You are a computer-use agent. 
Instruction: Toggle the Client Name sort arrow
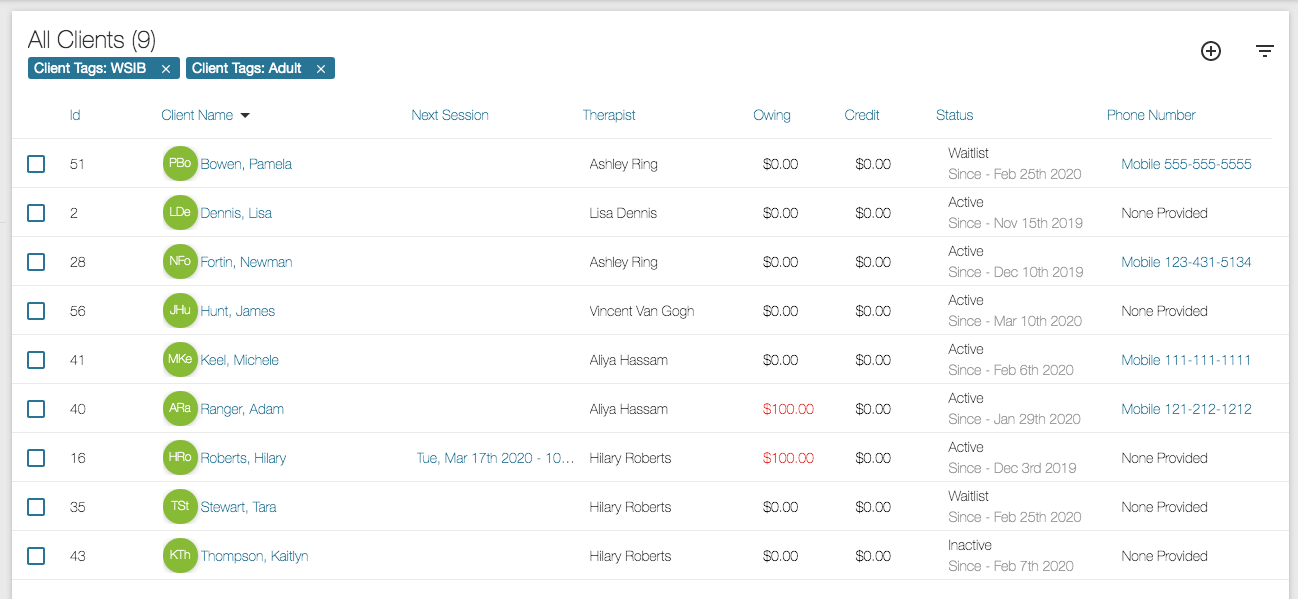245,116
